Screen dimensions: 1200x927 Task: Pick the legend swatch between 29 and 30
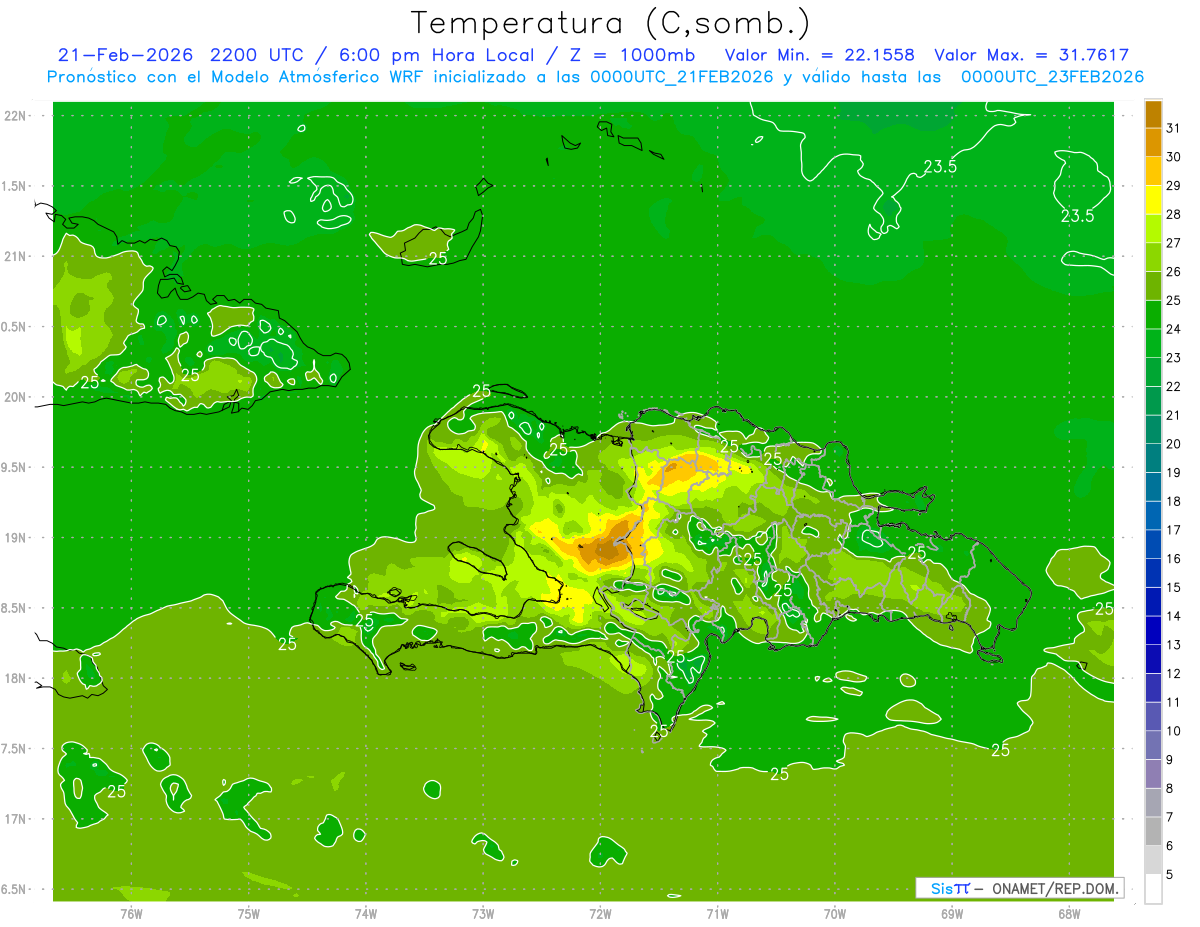[x=1153, y=171]
